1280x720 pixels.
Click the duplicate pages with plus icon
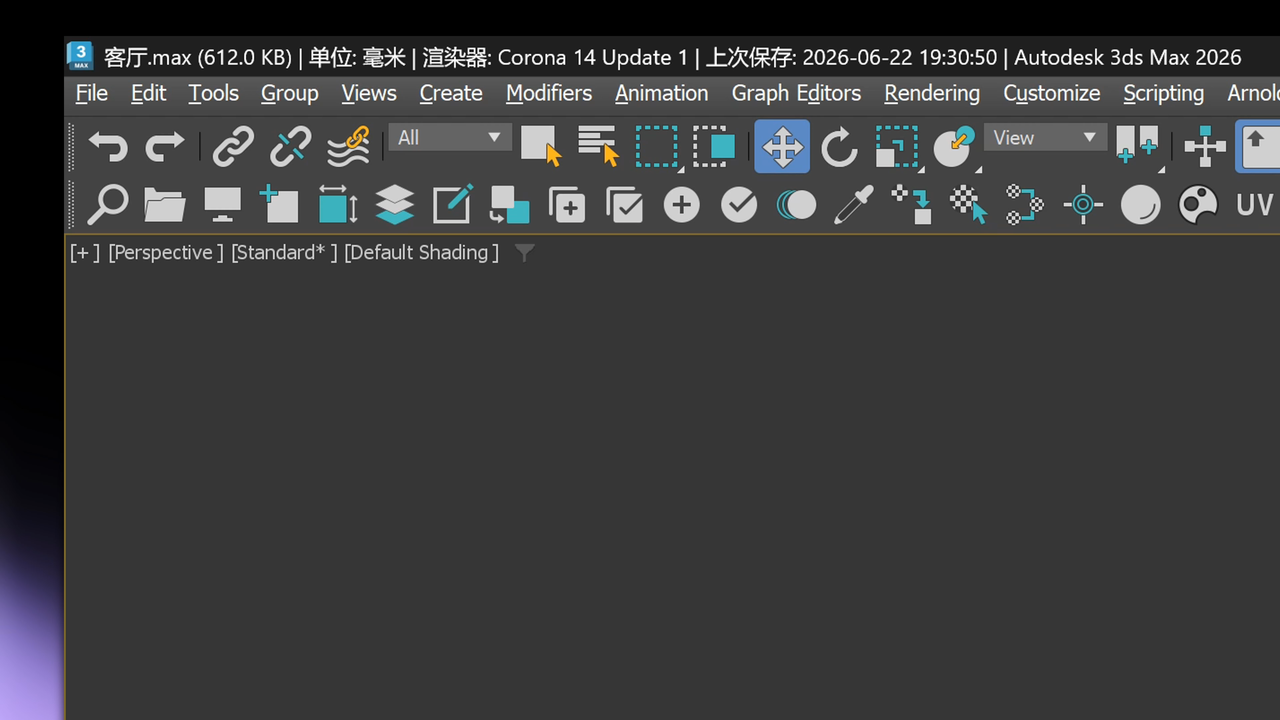click(x=567, y=205)
